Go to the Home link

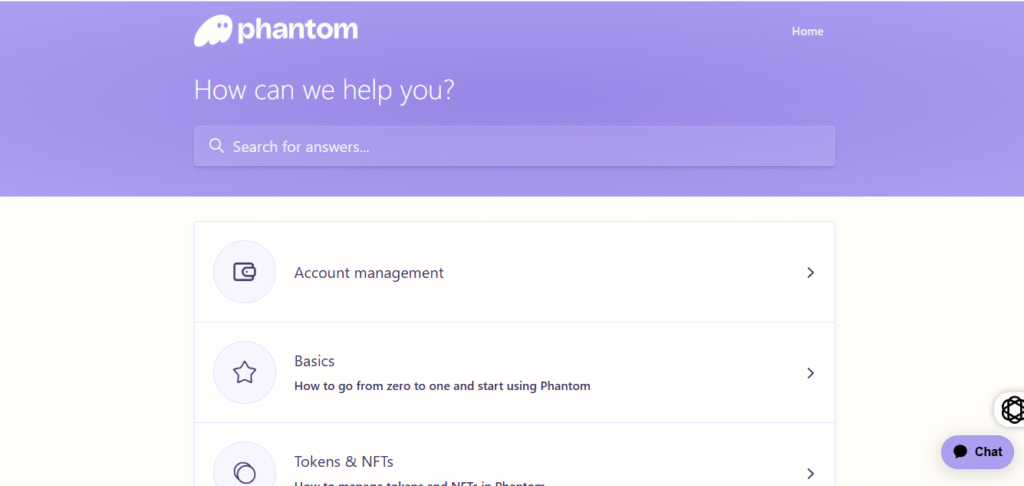(x=807, y=31)
